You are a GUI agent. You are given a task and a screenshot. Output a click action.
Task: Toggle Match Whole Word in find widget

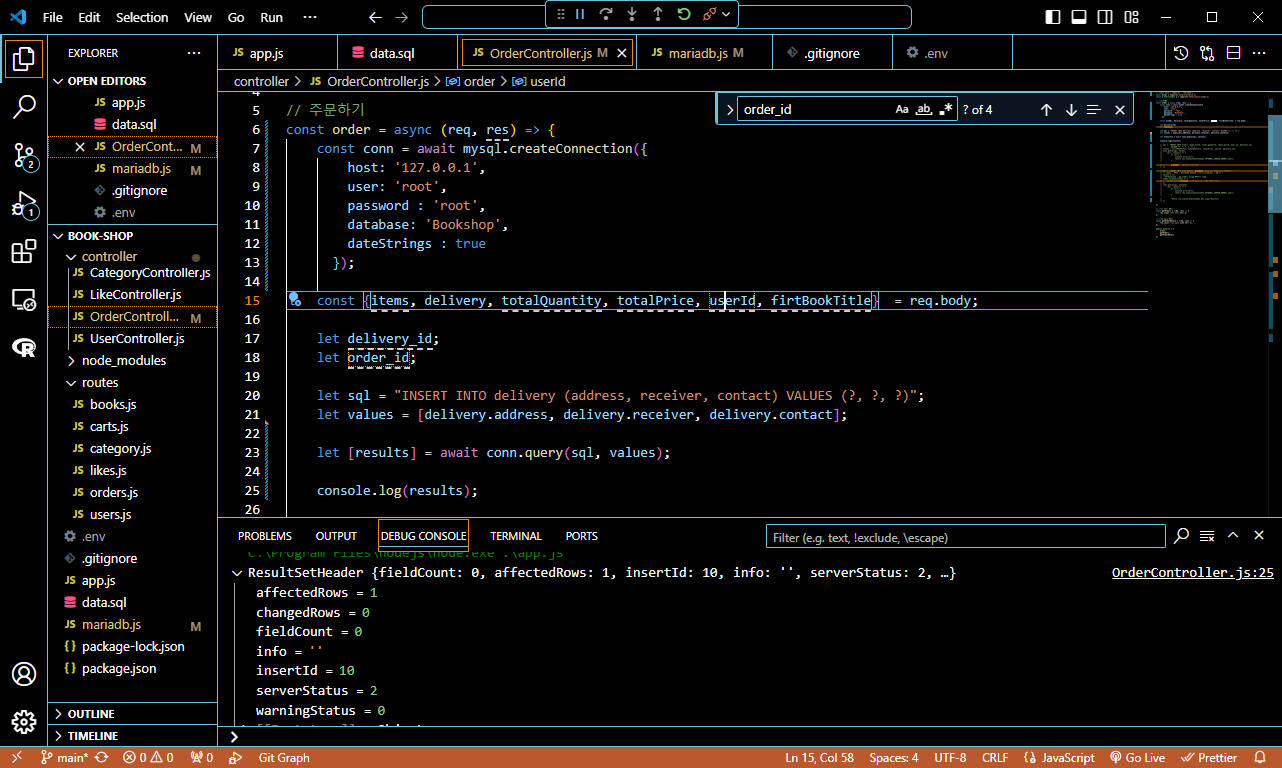point(924,109)
